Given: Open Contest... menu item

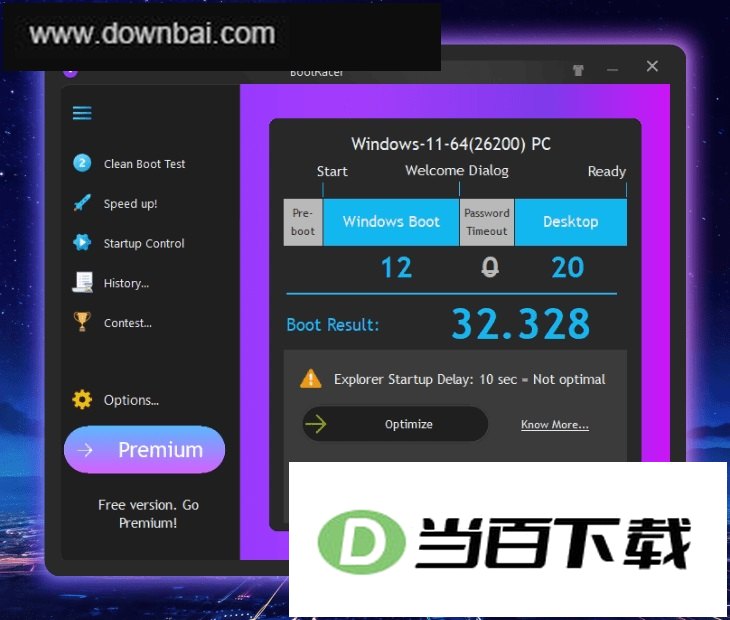Looking at the screenshot, I should coord(128,323).
